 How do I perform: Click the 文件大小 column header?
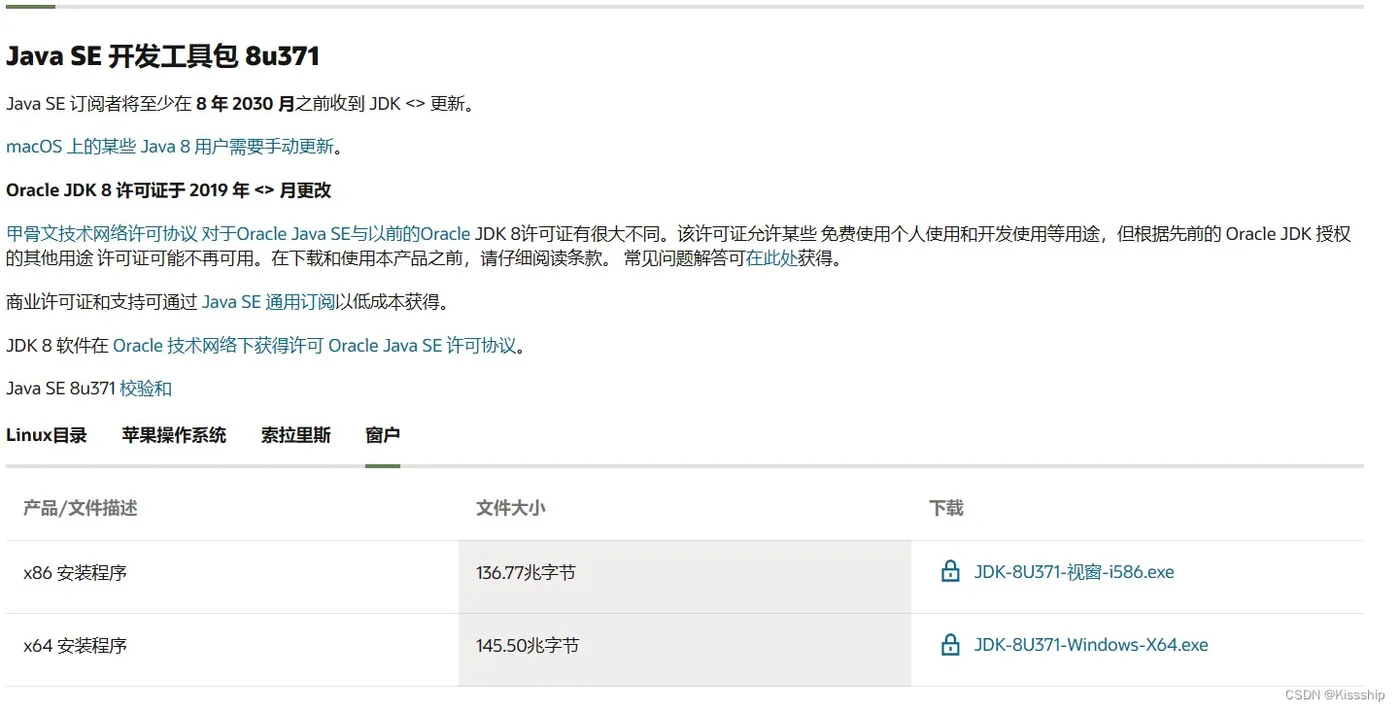(x=511, y=508)
